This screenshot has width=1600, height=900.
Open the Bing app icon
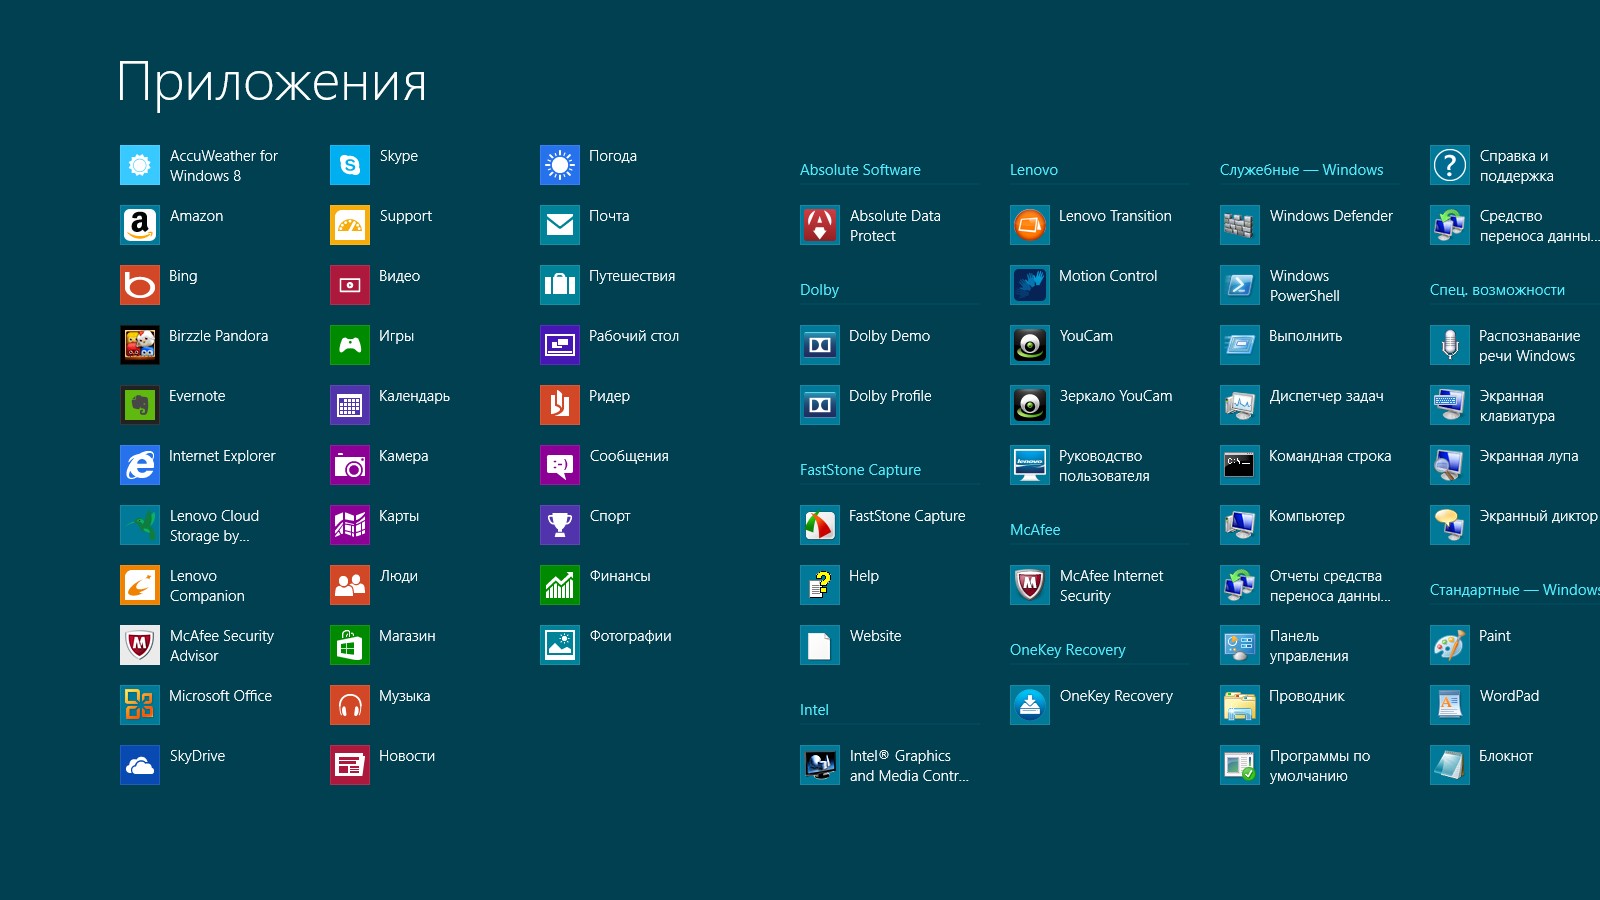tap(139, 285)
